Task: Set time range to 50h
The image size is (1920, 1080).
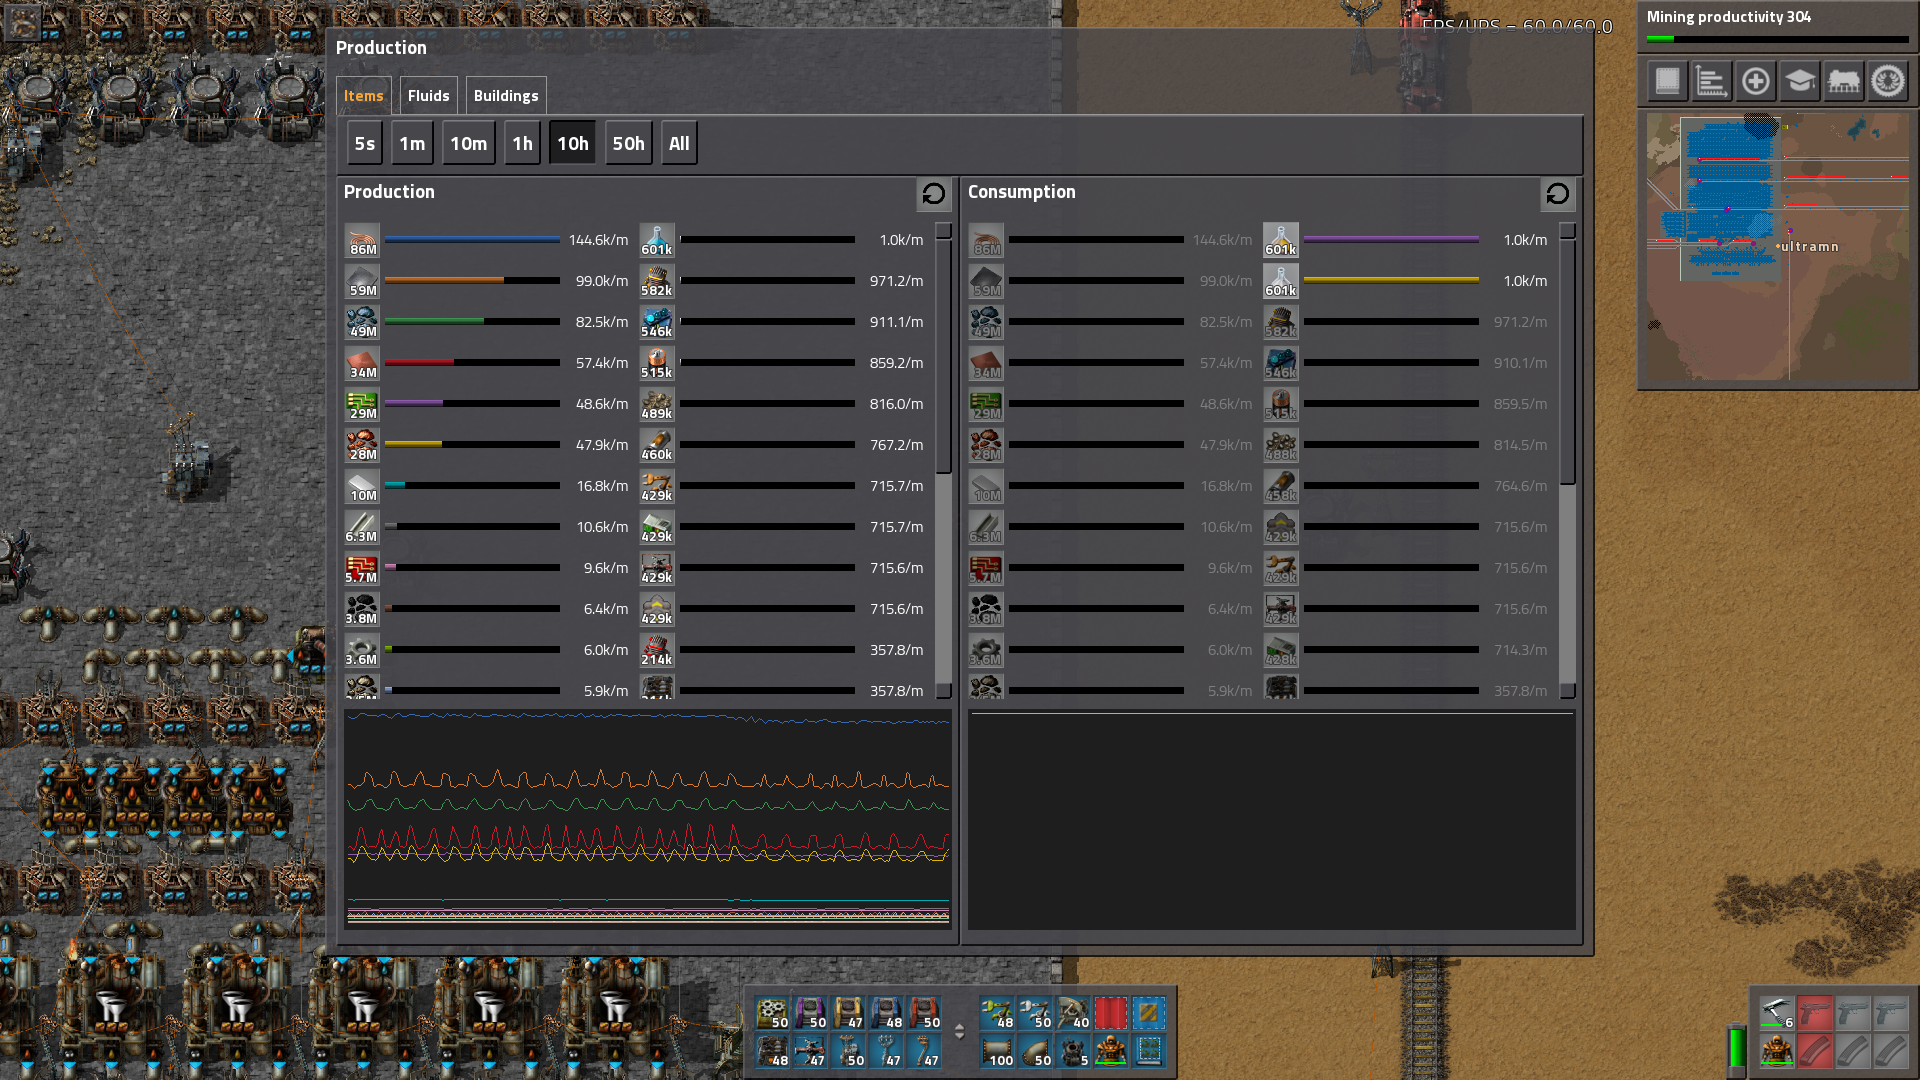Action: click(x=628, y=143)
